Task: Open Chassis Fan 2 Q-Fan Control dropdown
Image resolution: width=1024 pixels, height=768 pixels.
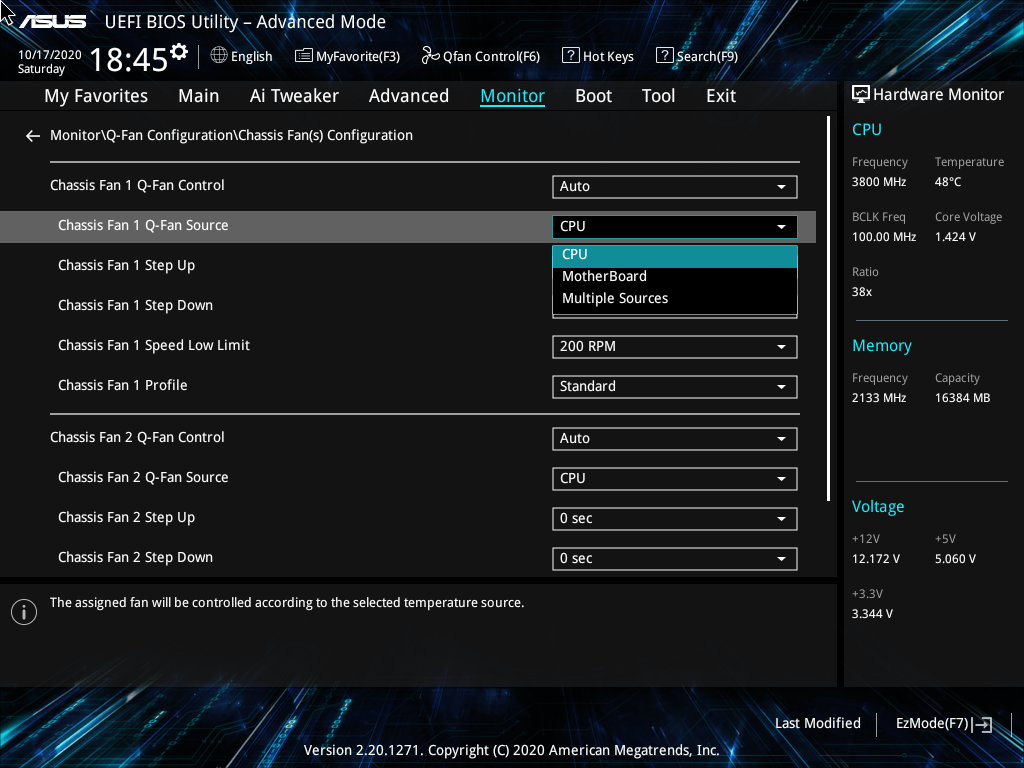Action: pos(675,439)
